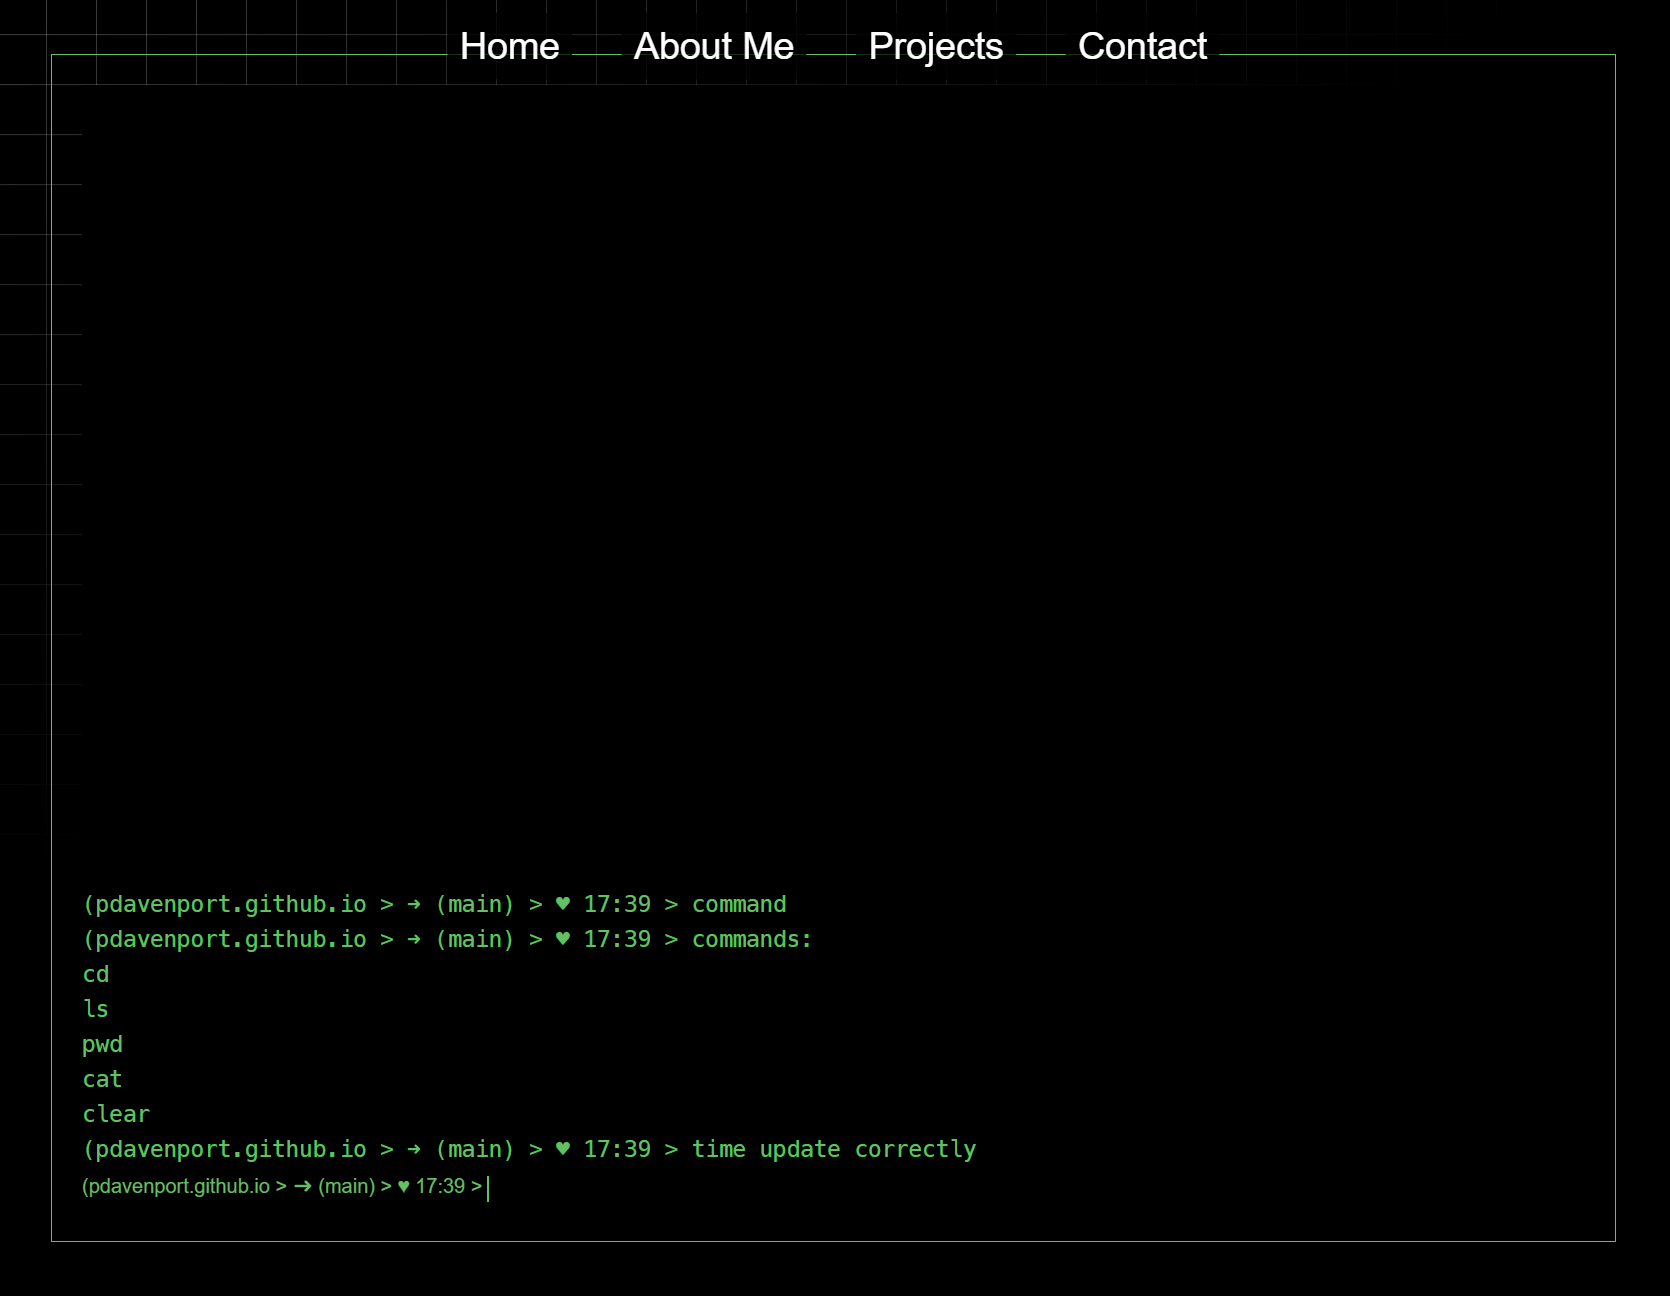This screenshot has width=1670, height=1296.
Task: Click the 'clear' command text
Action: [115, 1114]
